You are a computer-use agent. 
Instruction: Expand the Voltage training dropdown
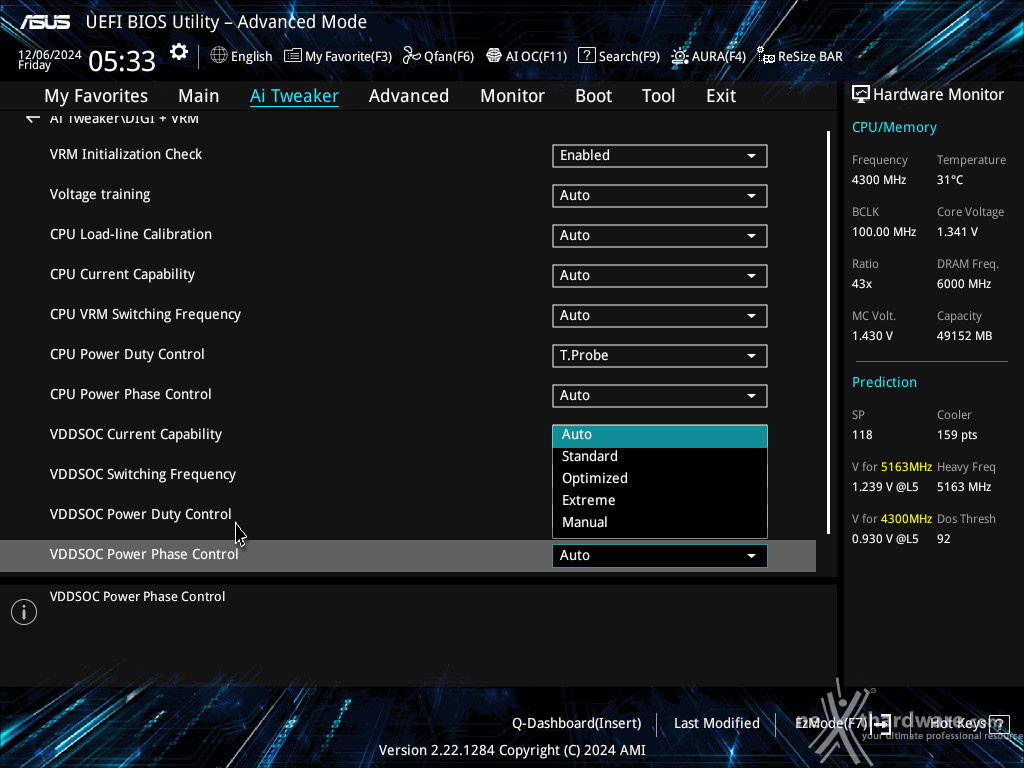click(x=660, y=195)
